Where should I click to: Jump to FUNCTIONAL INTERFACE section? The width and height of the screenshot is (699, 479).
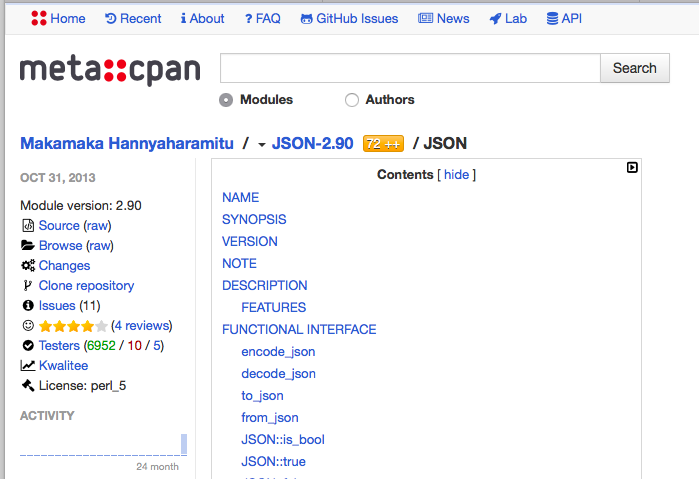[x=299, y=329]
